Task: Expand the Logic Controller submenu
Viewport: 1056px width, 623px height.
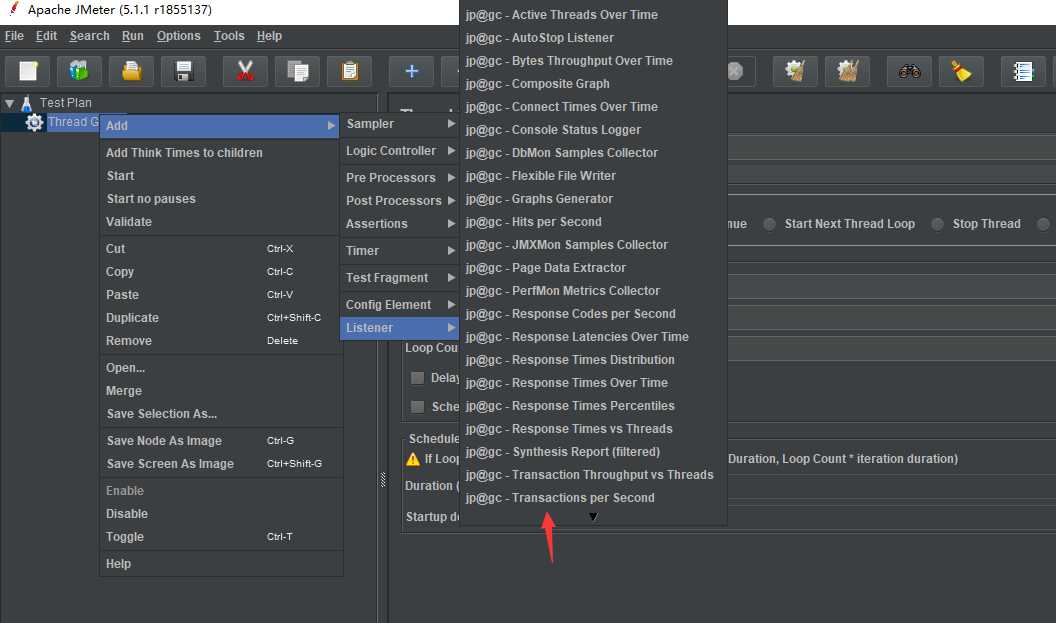Action: click(x=400, y=151)
